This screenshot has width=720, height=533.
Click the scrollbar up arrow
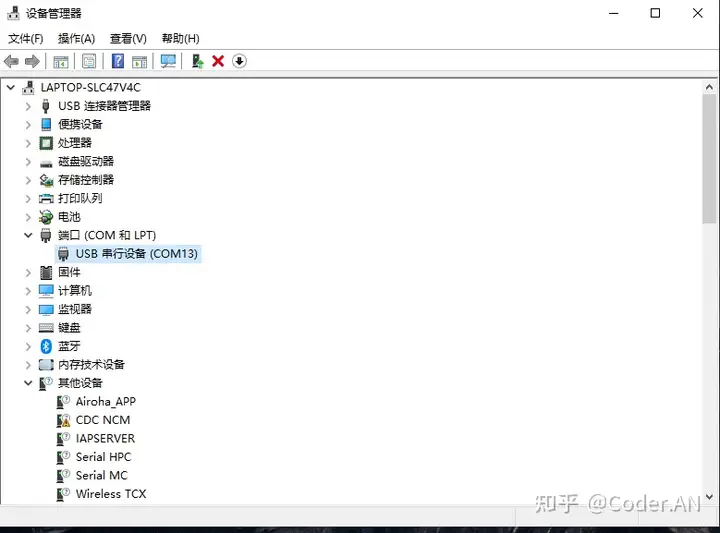(709, 87)
